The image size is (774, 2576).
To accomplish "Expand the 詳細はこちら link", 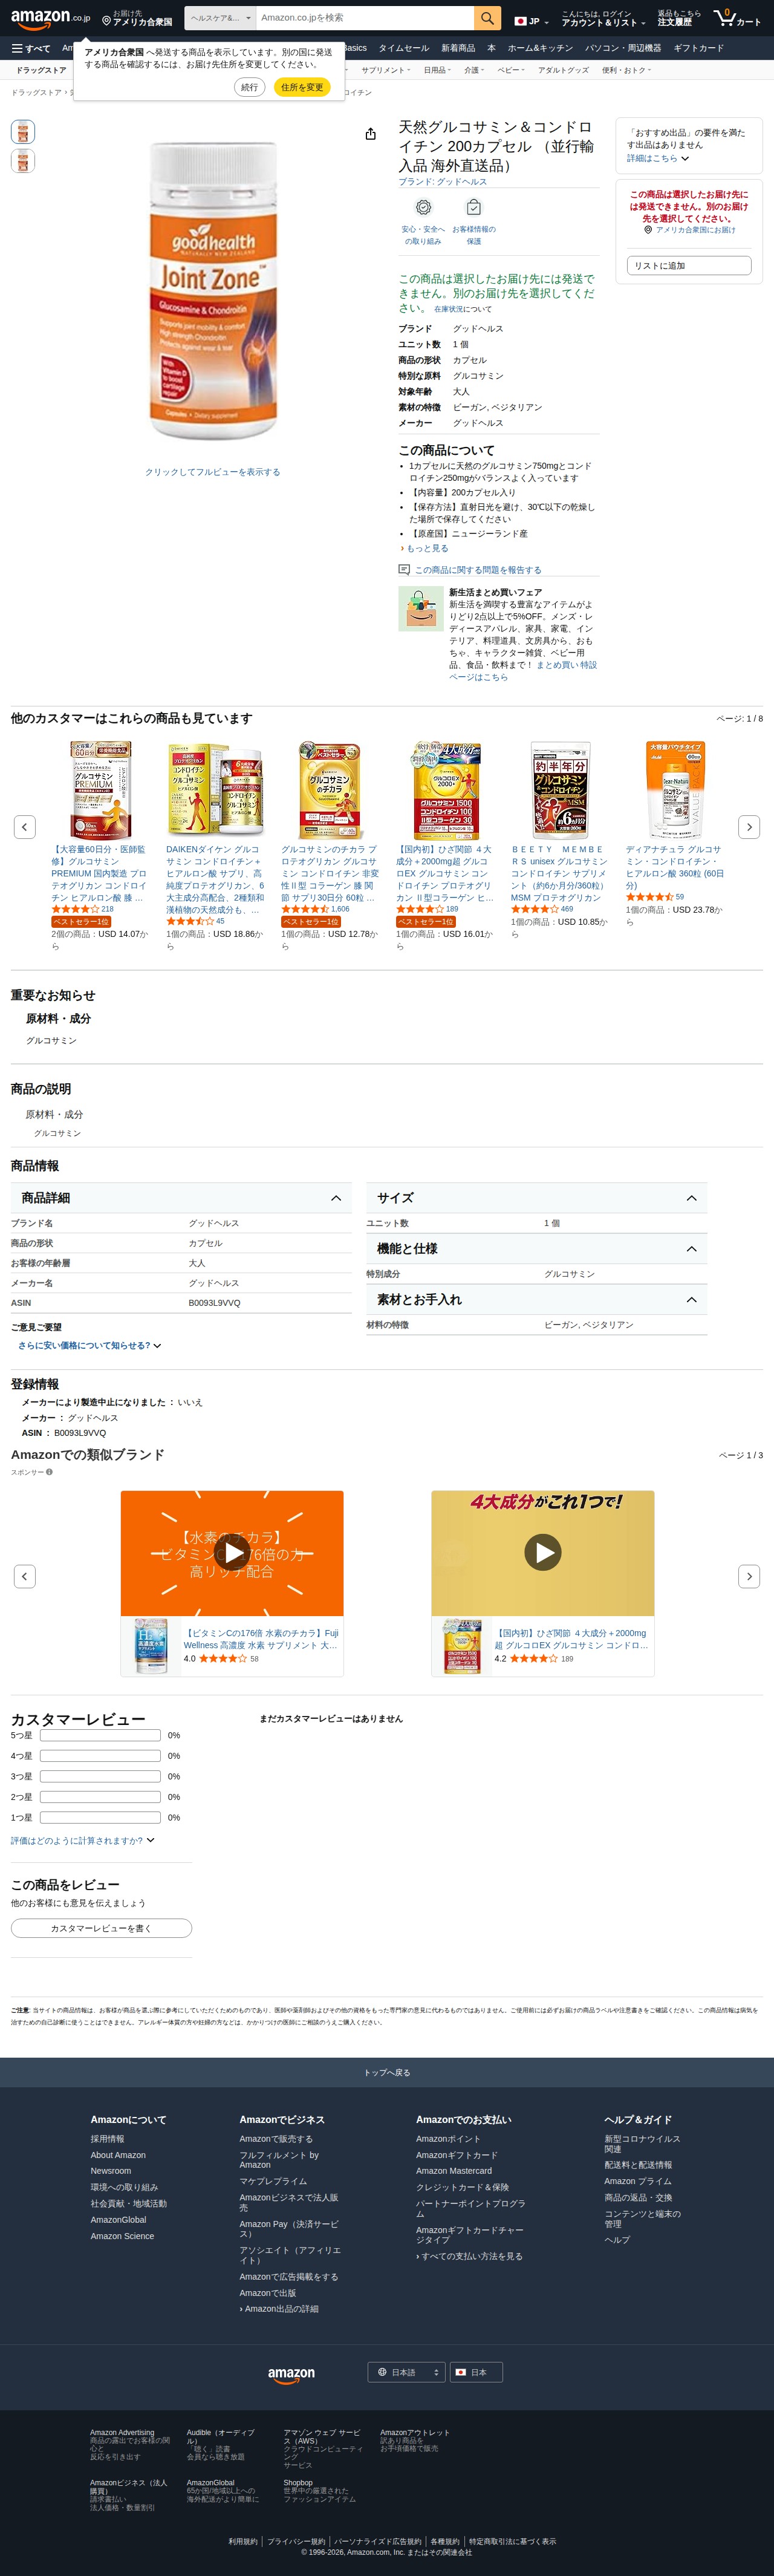I will click(658, 158).
